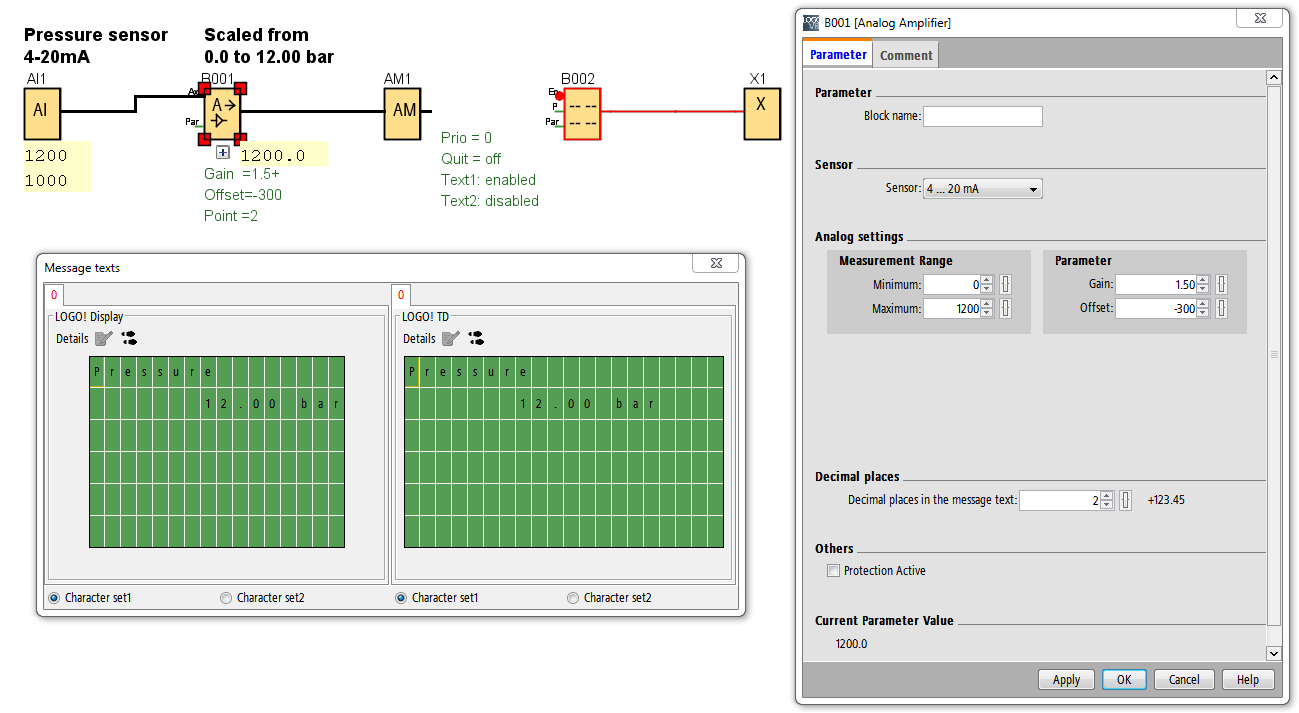The image size is (1299, 713).
Task: Select Character set2 for LOGO! Display
Action: (227, 598)
